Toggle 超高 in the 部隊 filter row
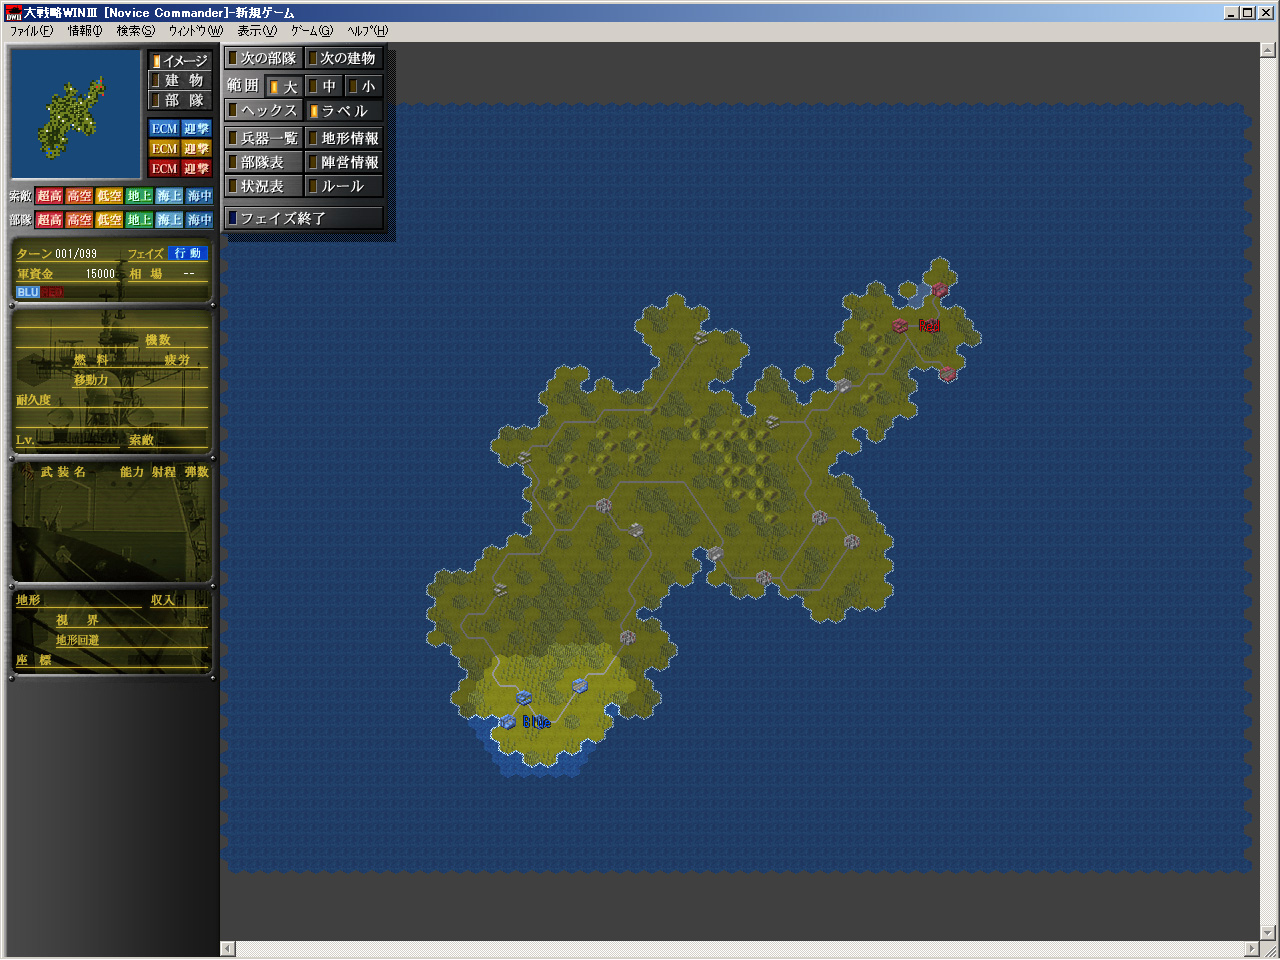Image resolution: width=1280 pixels, height=960 pixels. click(x=49, y=220)
